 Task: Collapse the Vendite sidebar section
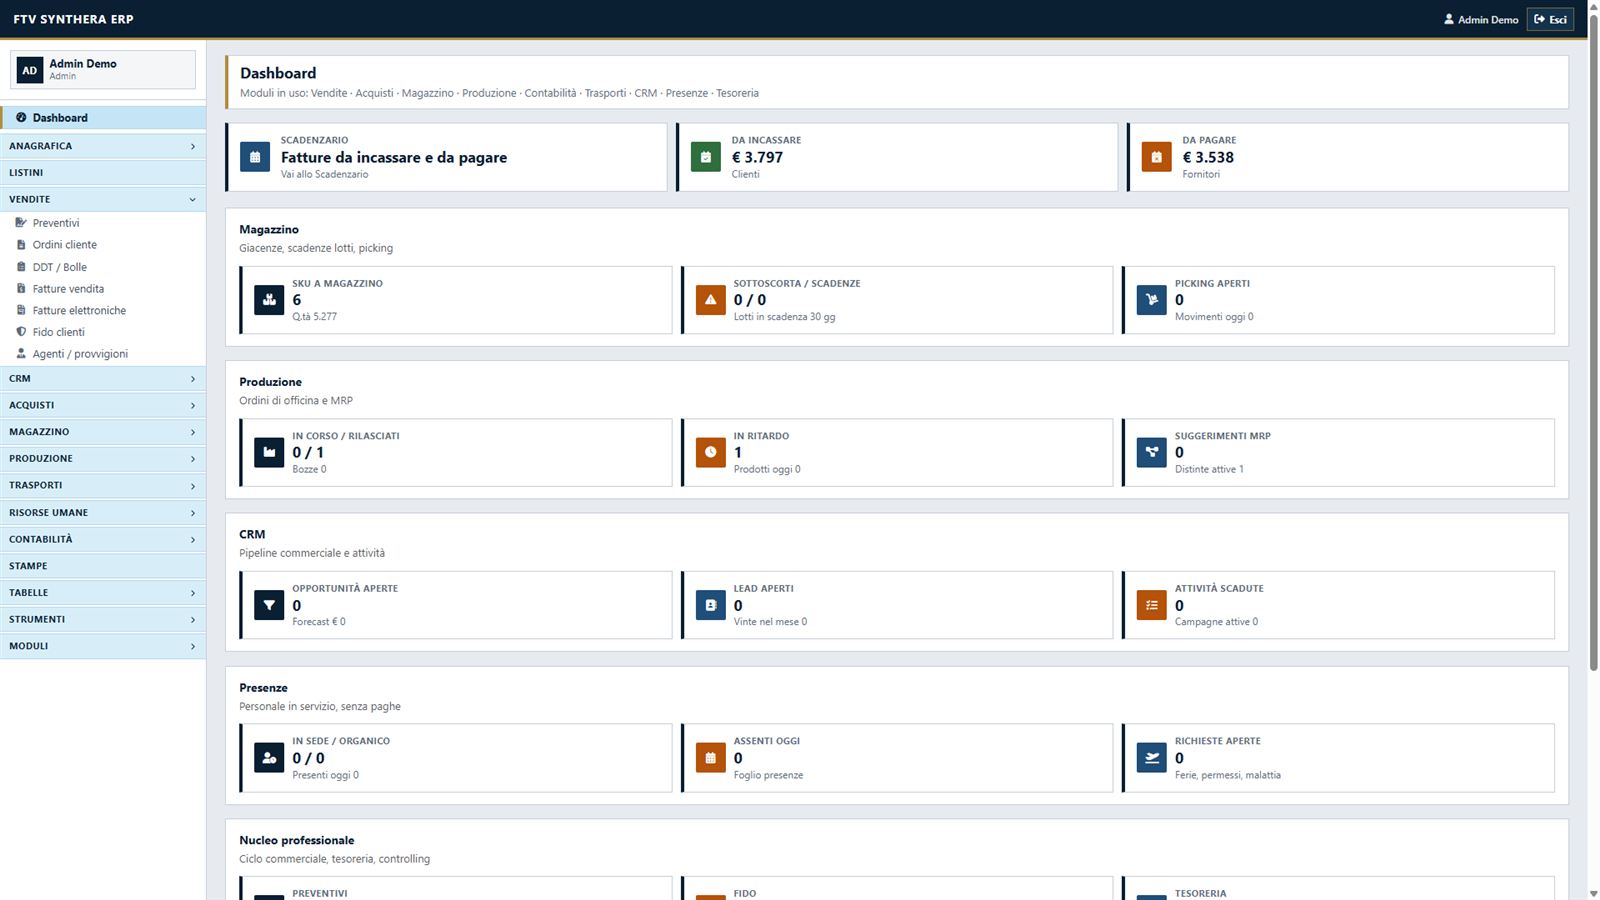pos(103,199)
